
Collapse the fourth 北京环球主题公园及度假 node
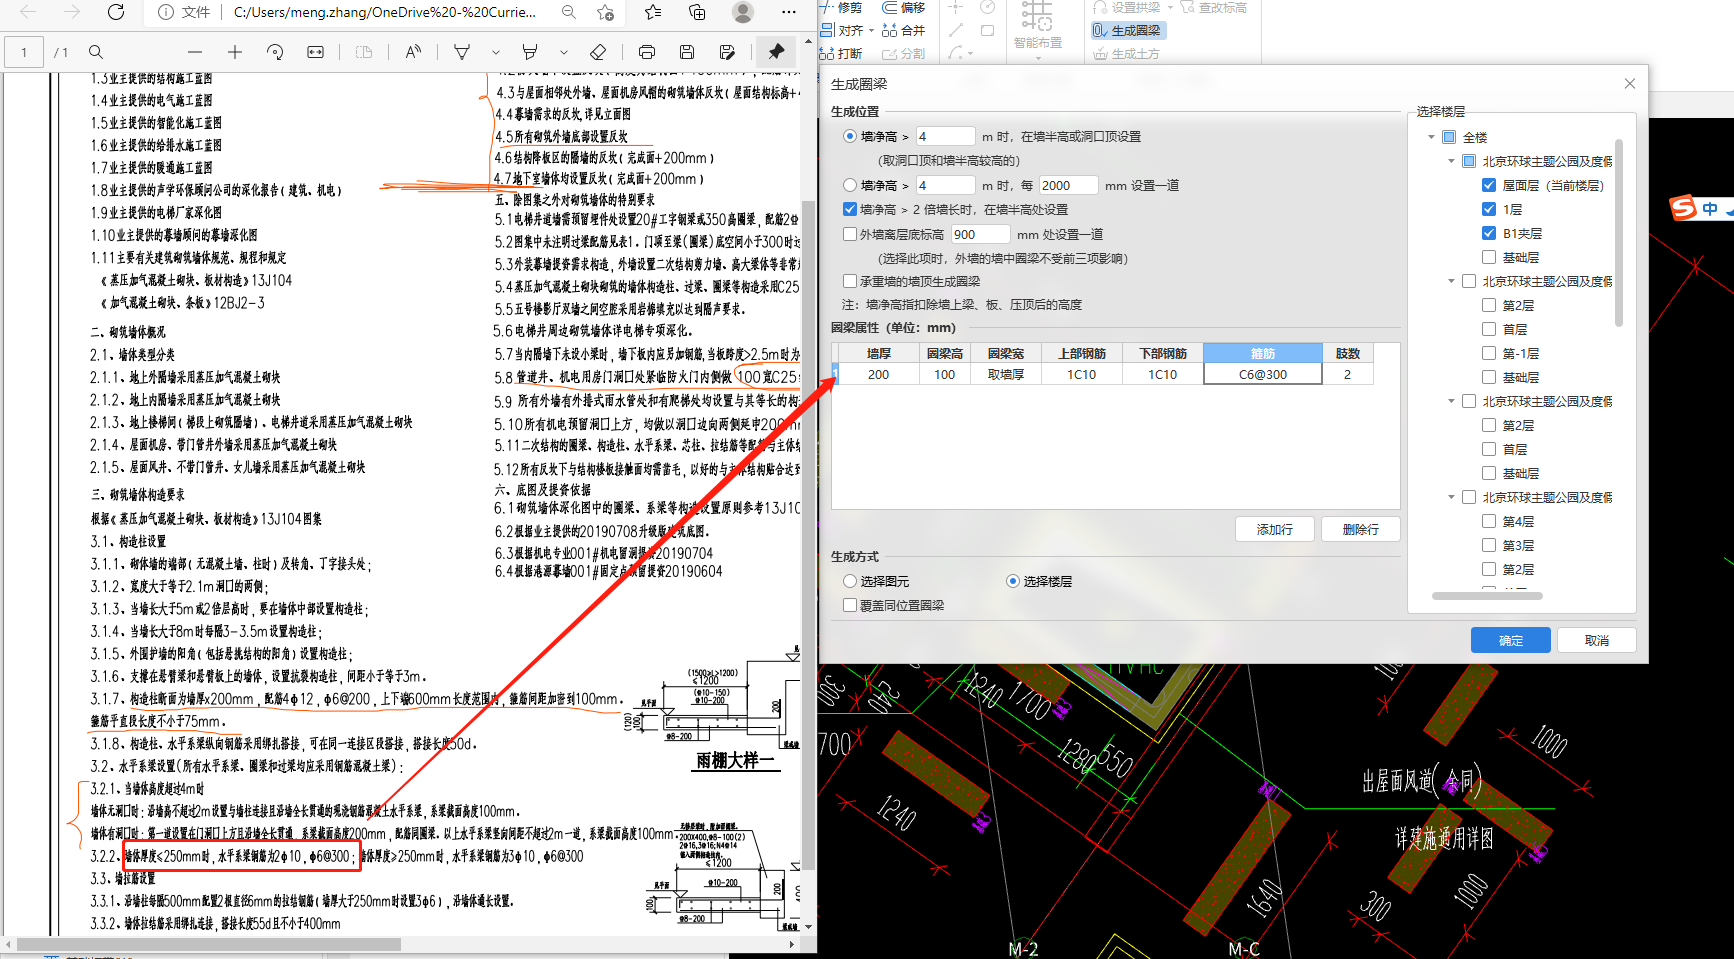point(1451,497)
